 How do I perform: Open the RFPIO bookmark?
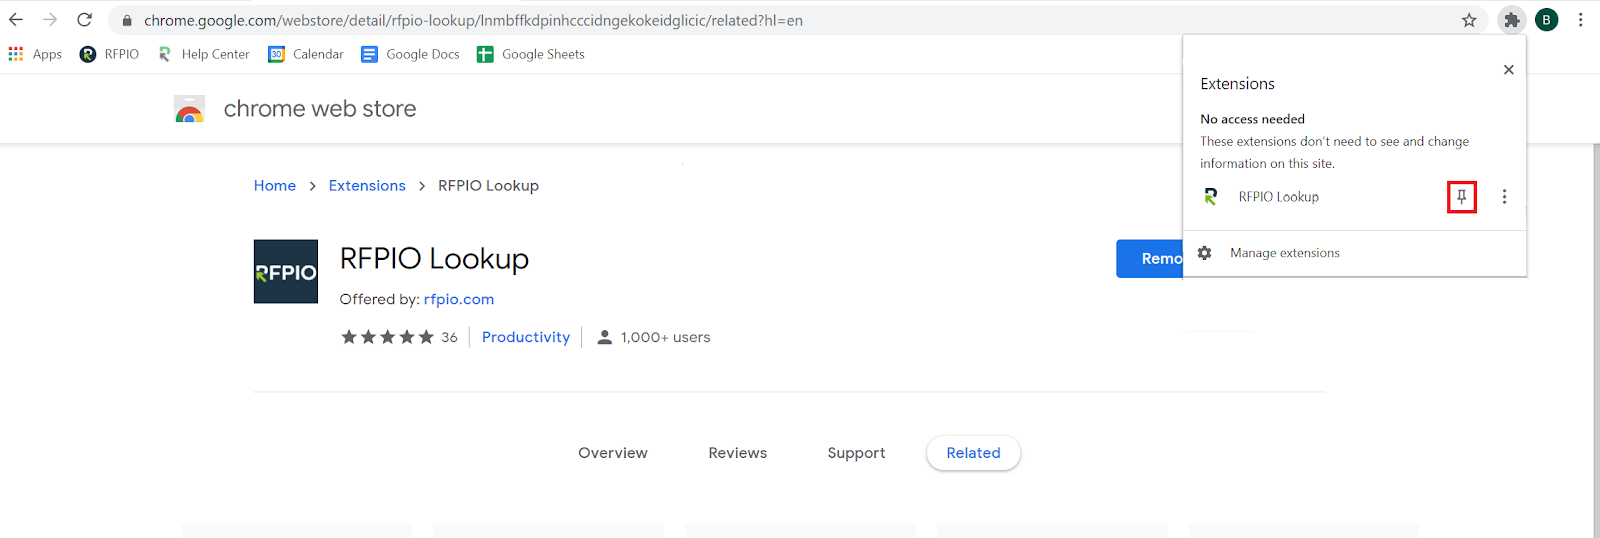[x=110, y=54]
